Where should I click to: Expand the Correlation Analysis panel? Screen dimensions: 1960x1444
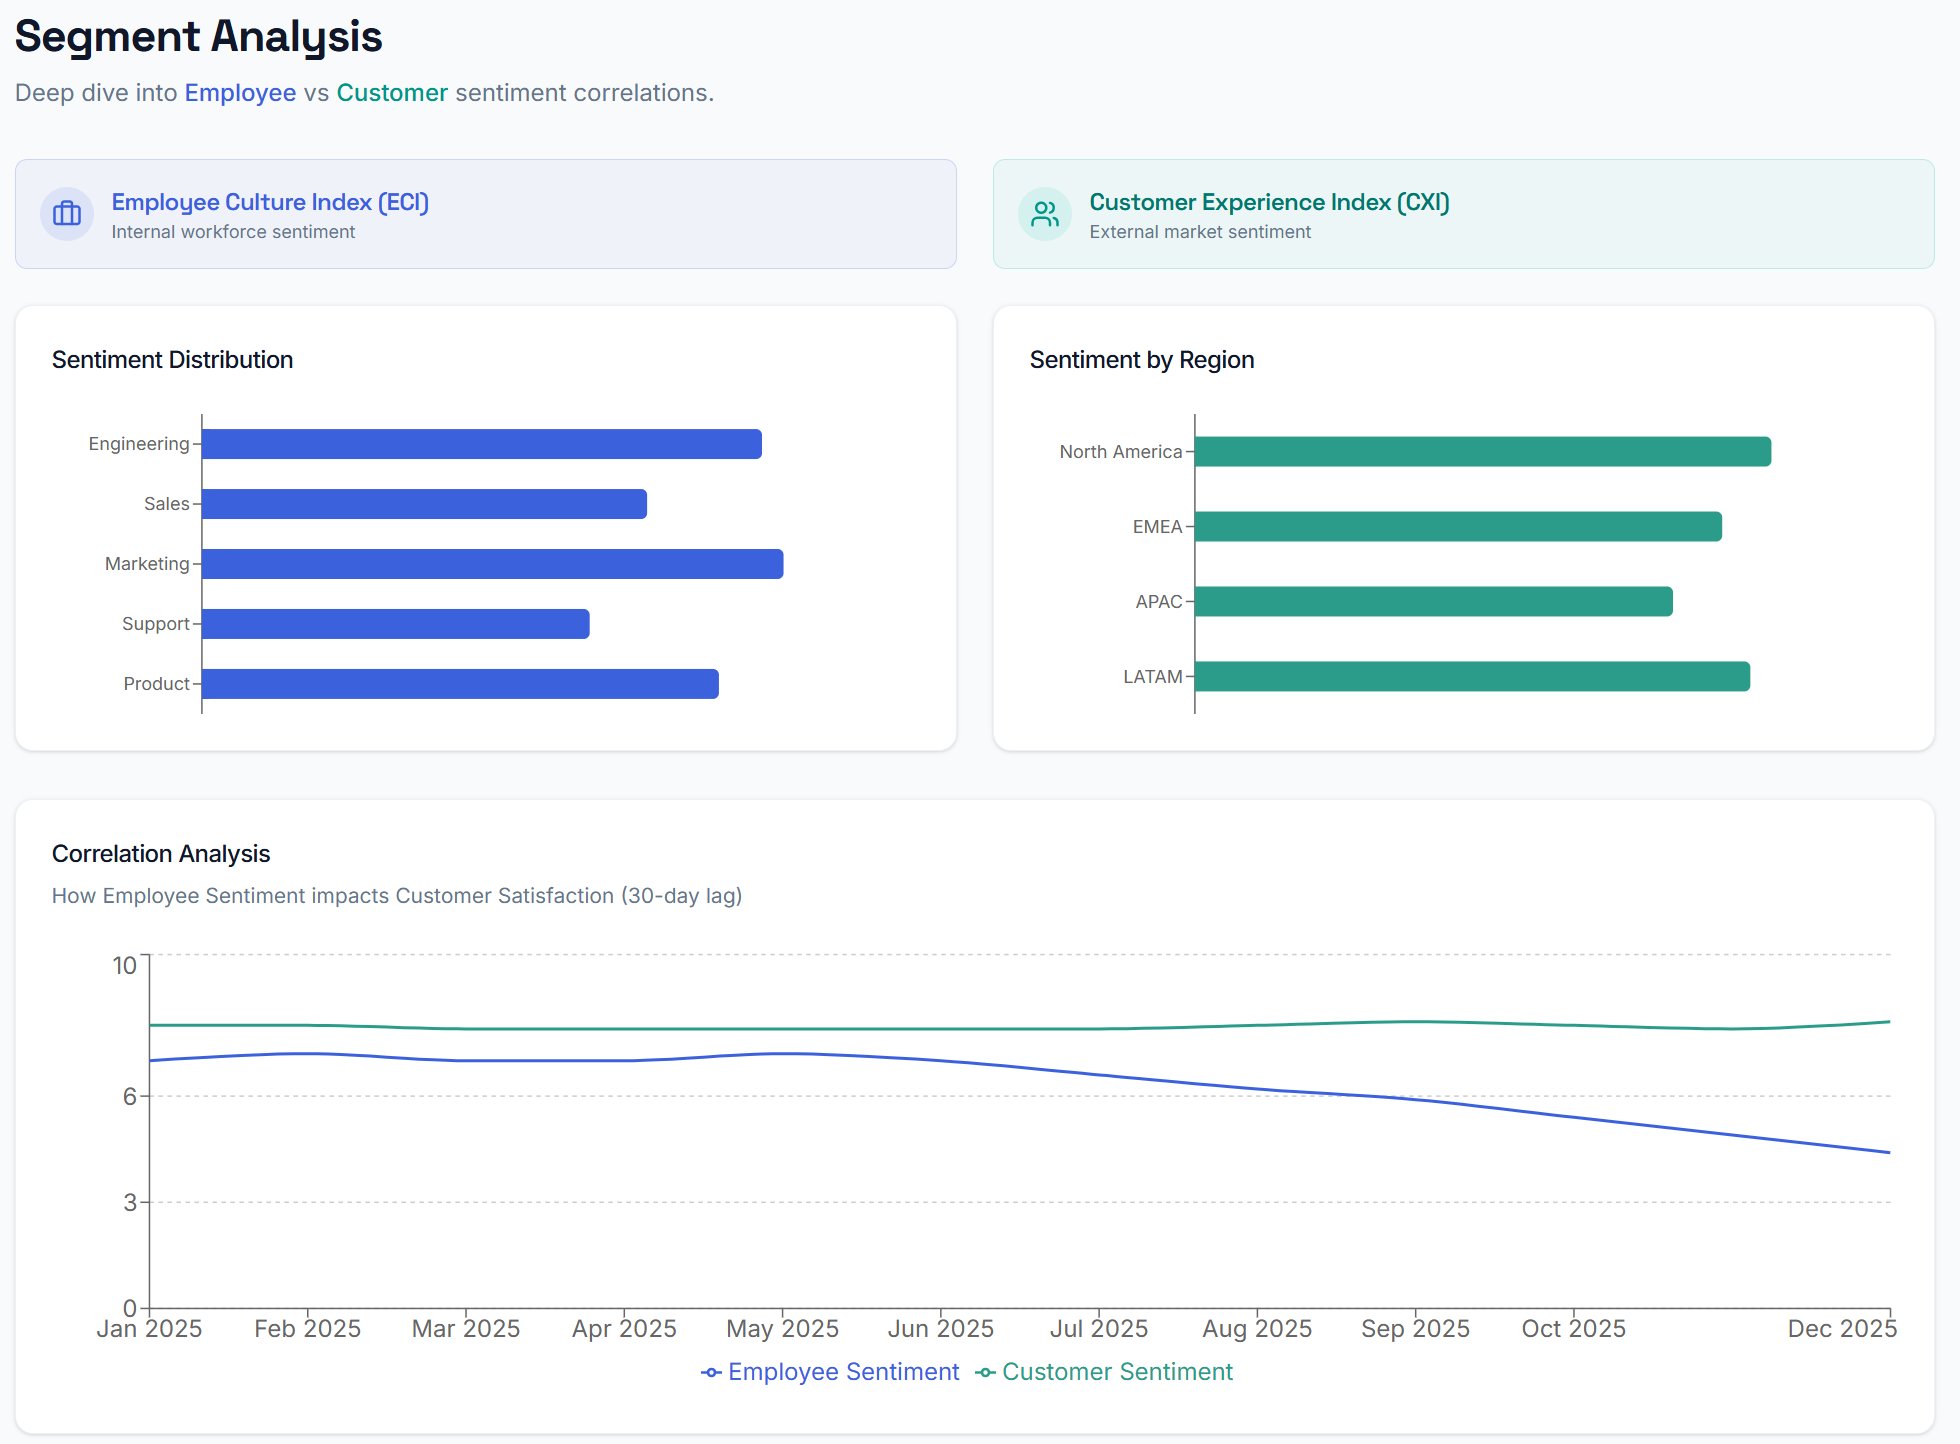coord(161,854)
